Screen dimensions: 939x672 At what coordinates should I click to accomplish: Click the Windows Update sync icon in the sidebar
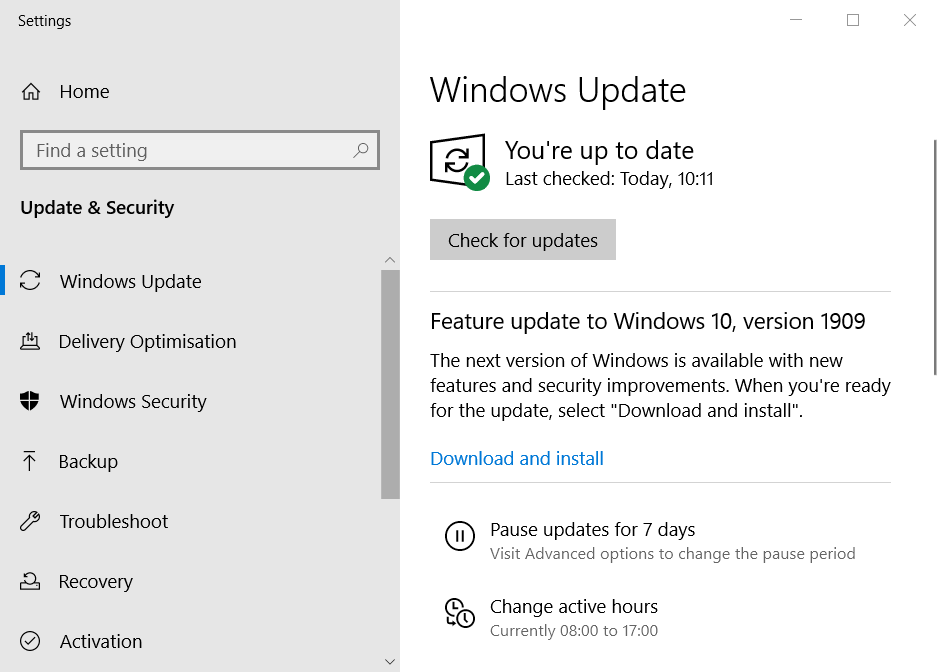click(30, 281)
